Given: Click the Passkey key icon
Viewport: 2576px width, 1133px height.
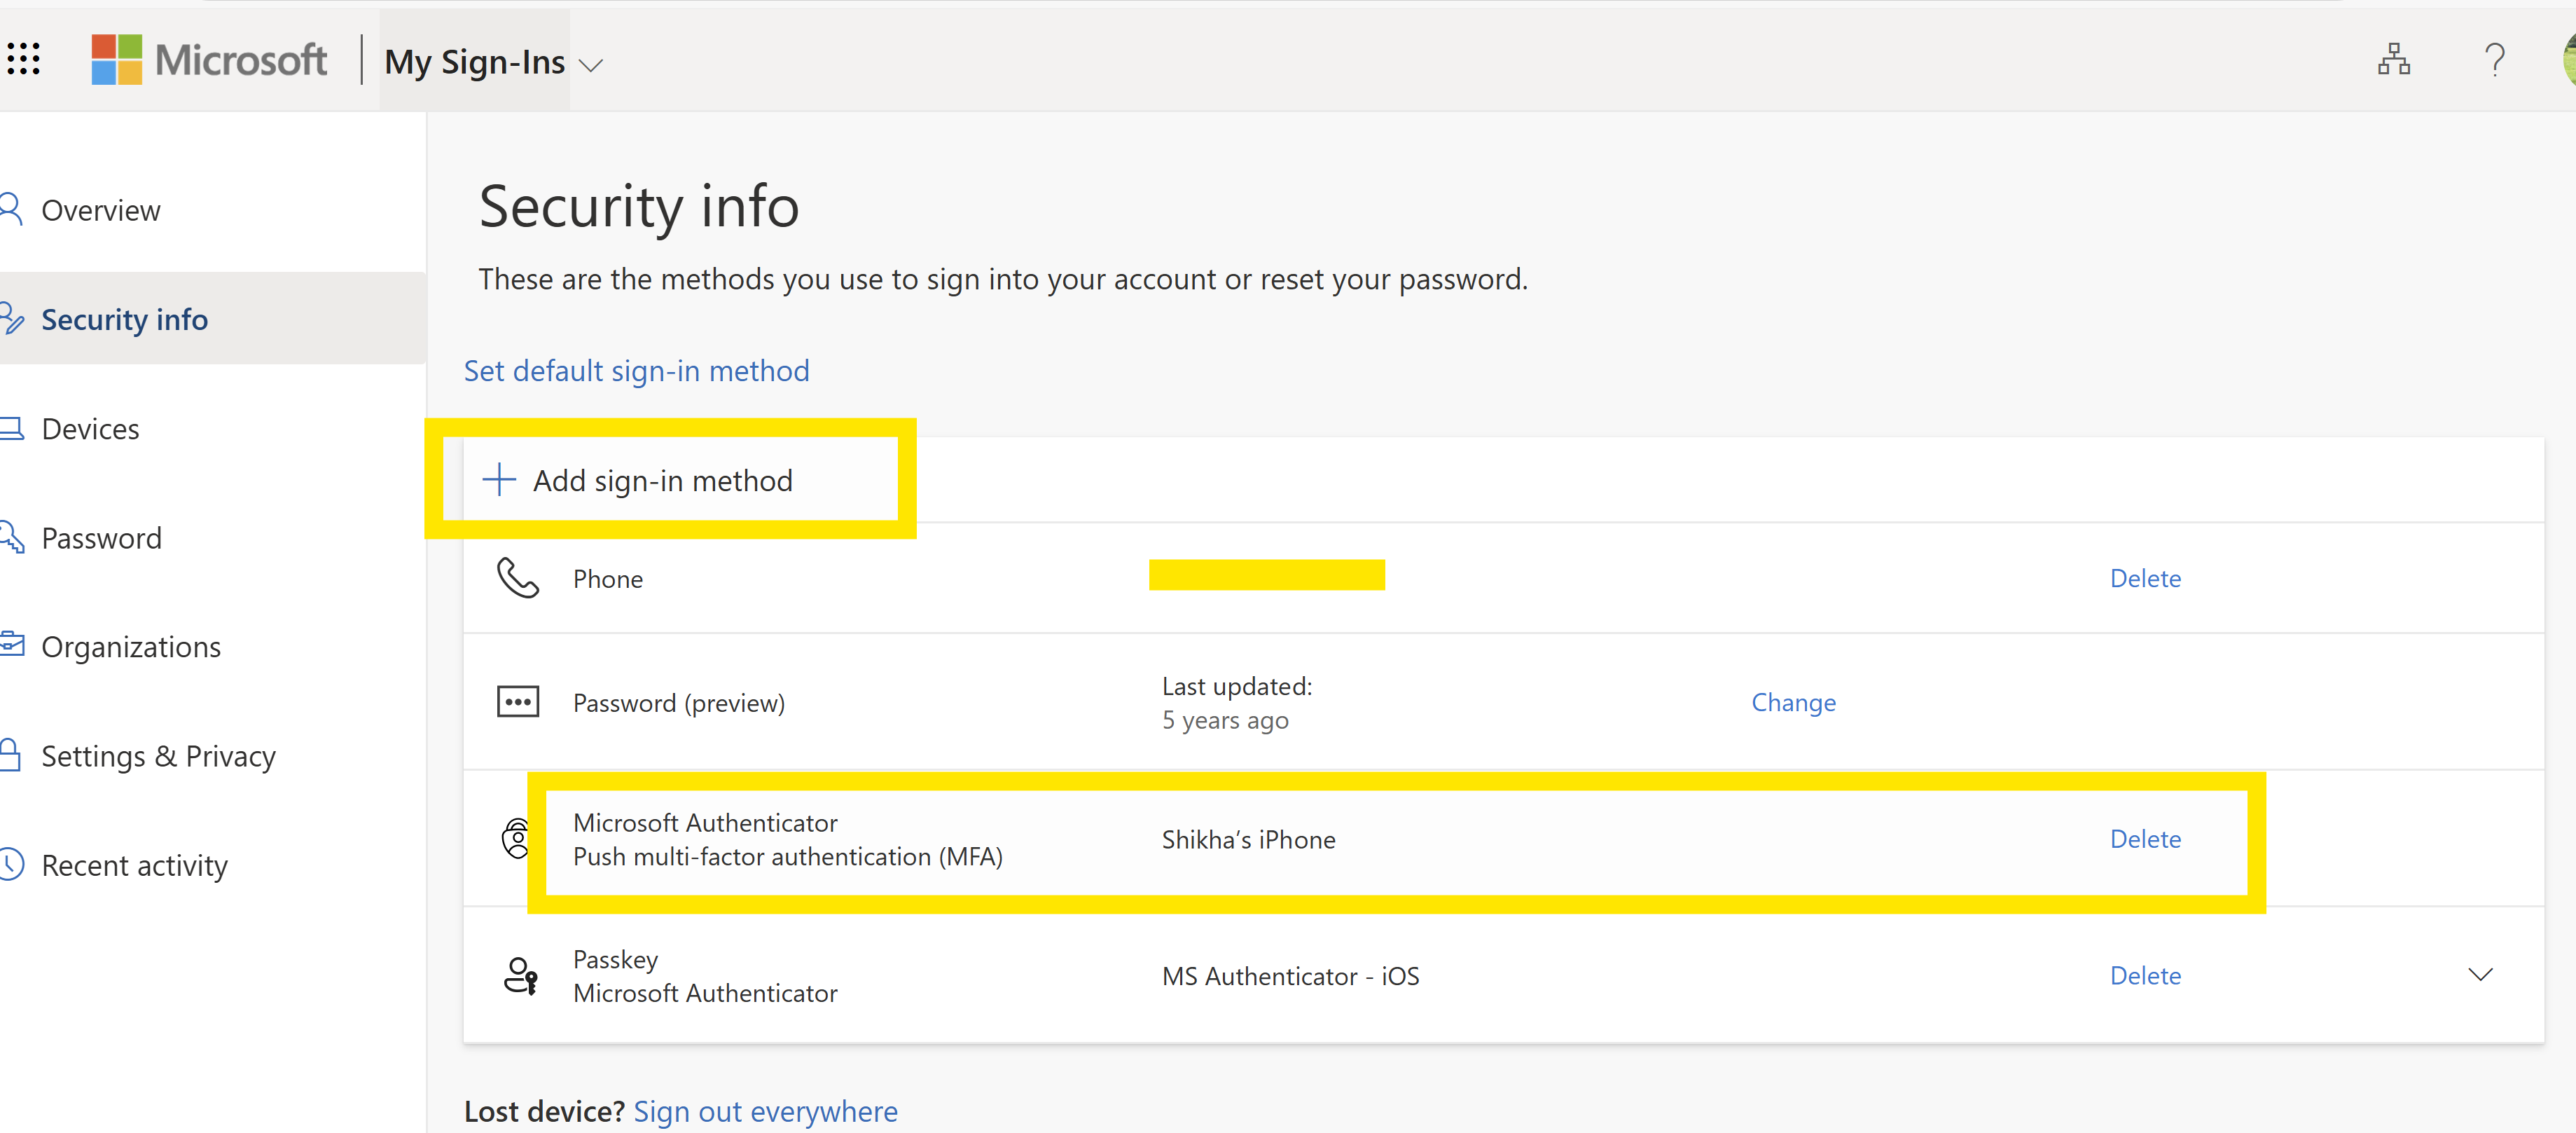Looking at the screenshot, I should point(519,975).
